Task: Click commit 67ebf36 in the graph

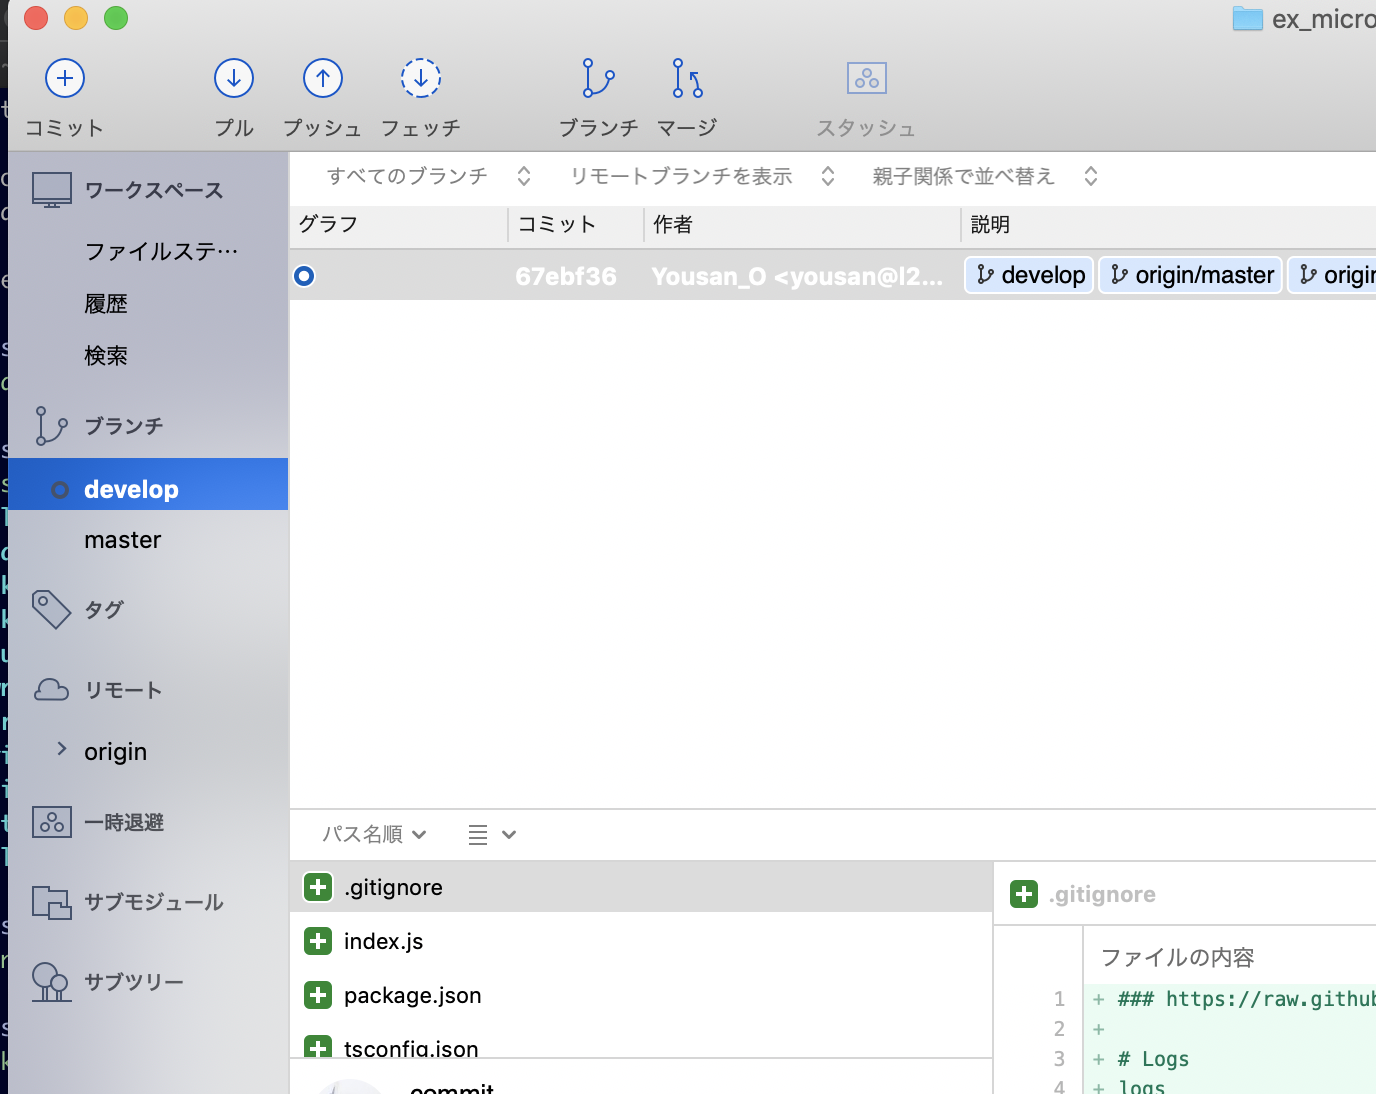Action: [565, 275]
